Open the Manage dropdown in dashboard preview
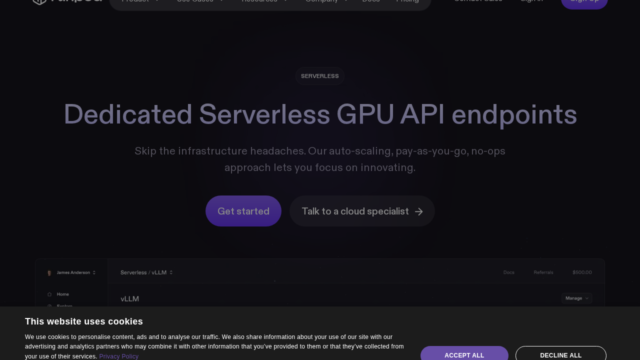 (x=576, y=298)
